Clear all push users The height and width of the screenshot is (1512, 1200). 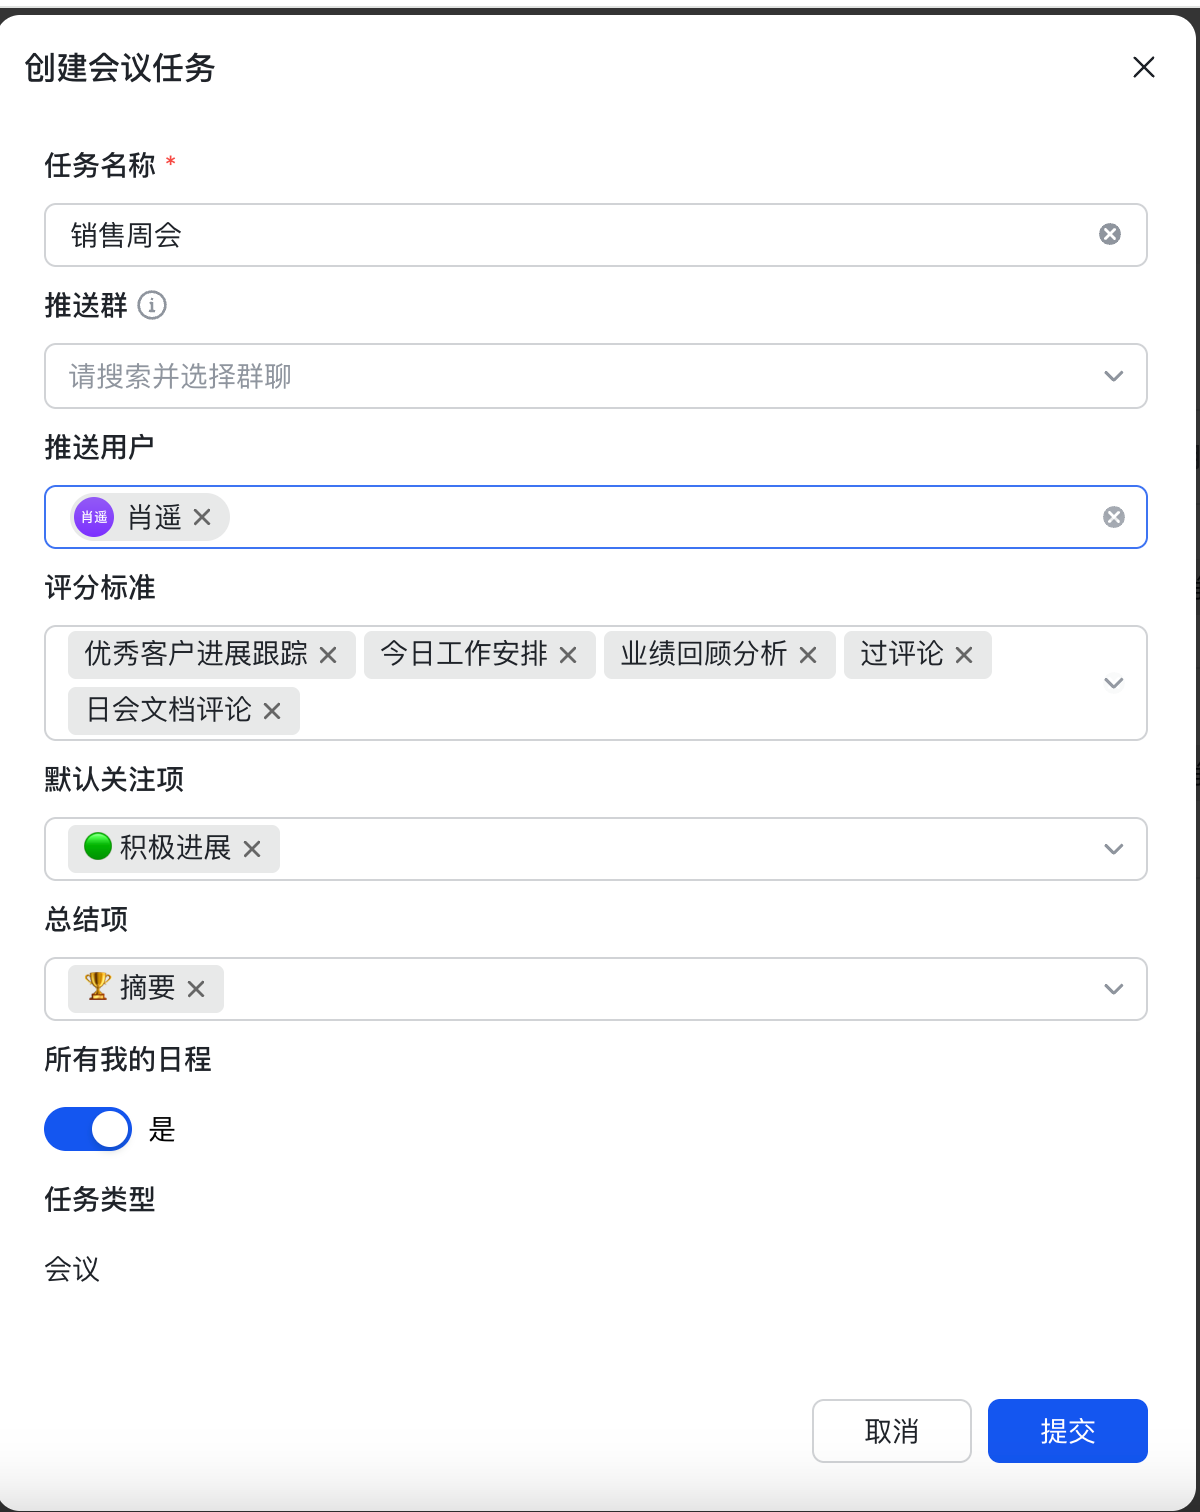1113,517
